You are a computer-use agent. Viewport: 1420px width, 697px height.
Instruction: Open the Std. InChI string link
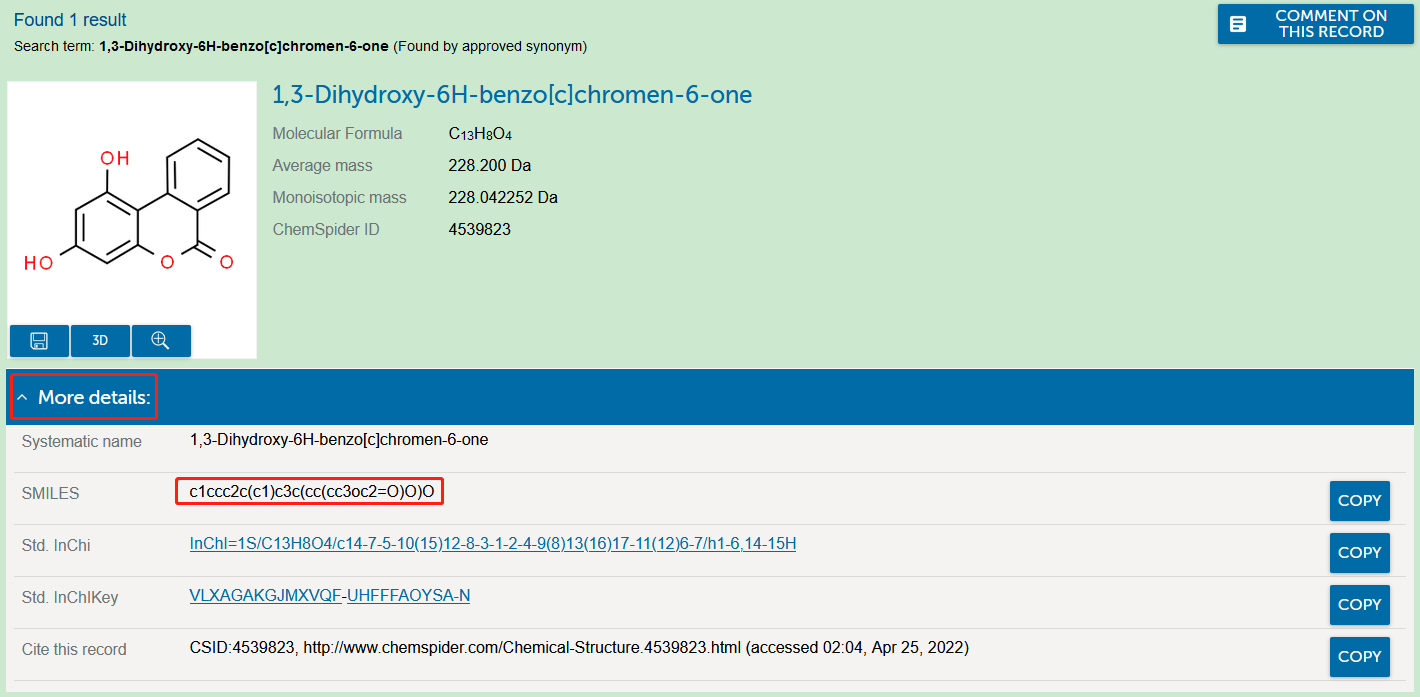[x=493, y=544]
